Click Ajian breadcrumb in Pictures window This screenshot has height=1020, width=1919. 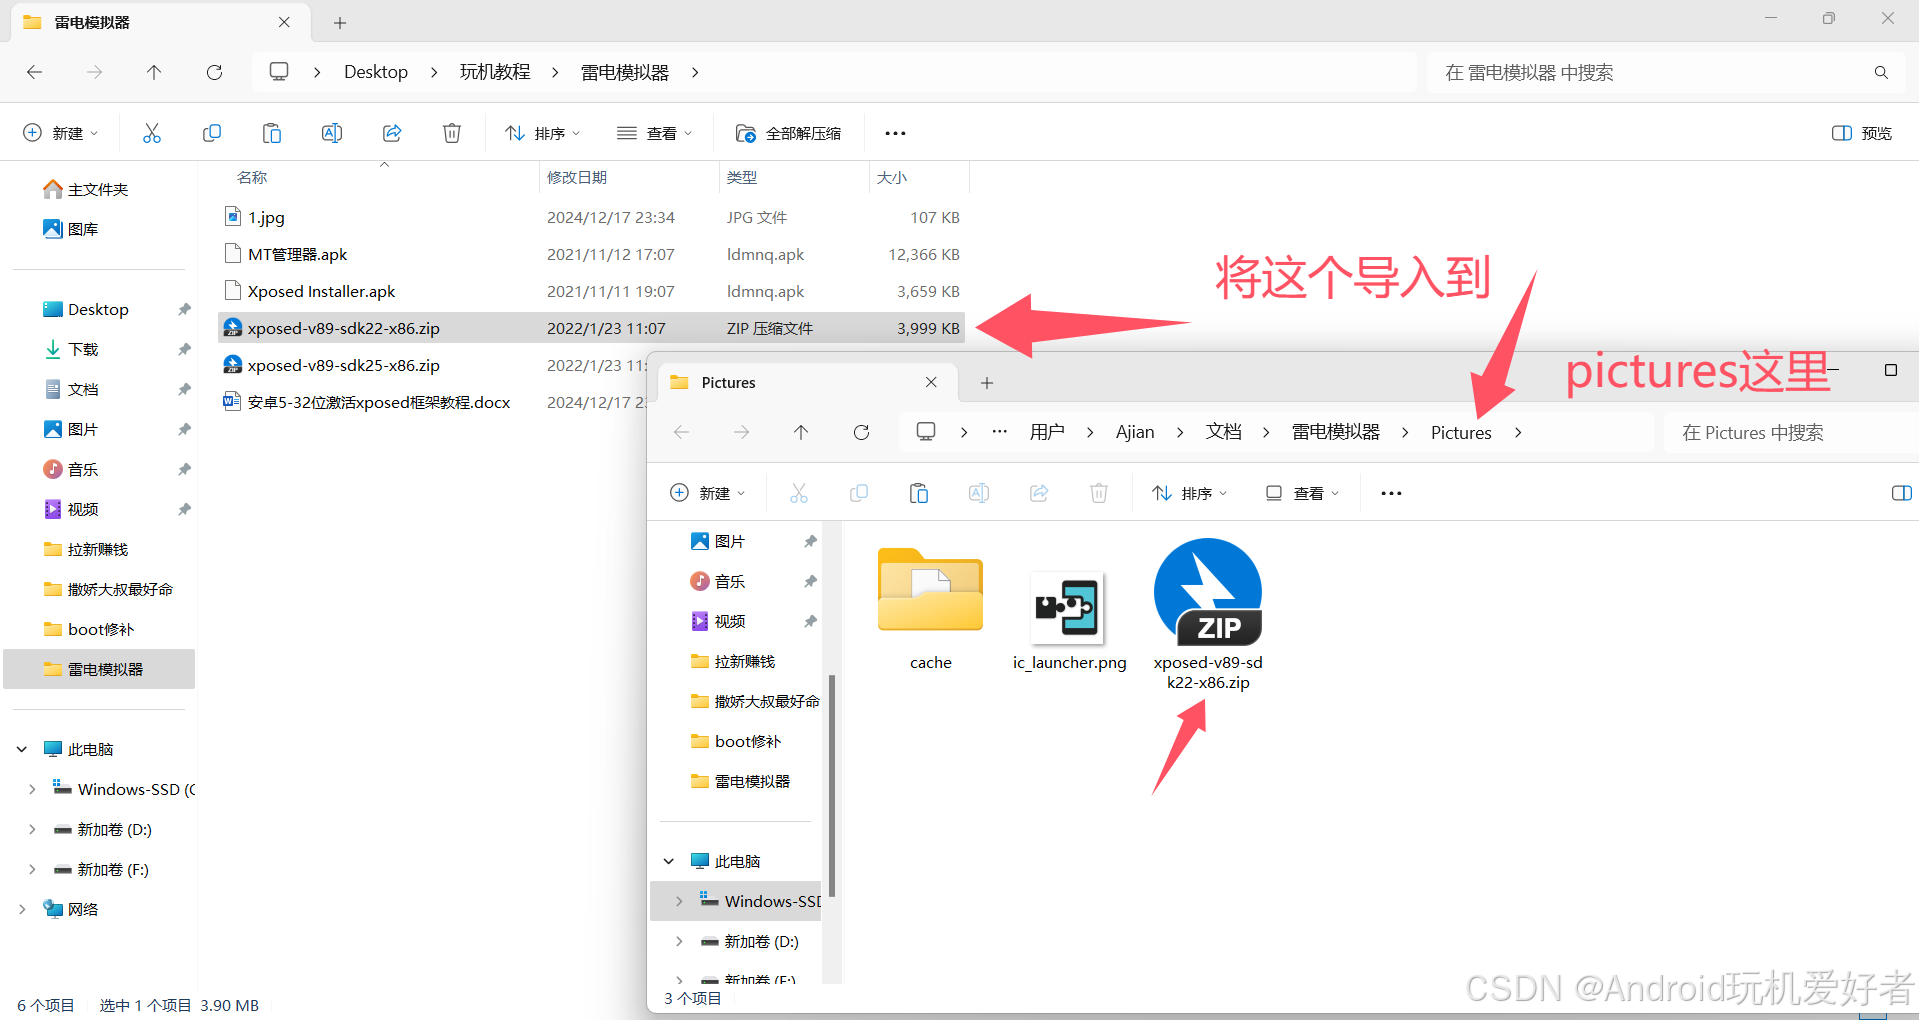(1135, 432)
